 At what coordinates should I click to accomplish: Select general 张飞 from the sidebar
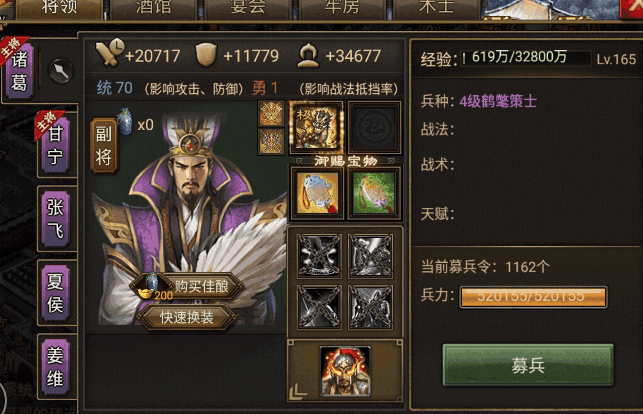[x=56, y=218]
